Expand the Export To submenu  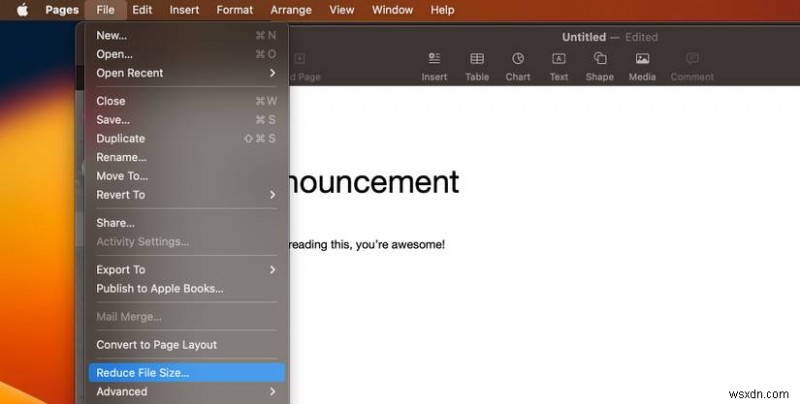186,270
